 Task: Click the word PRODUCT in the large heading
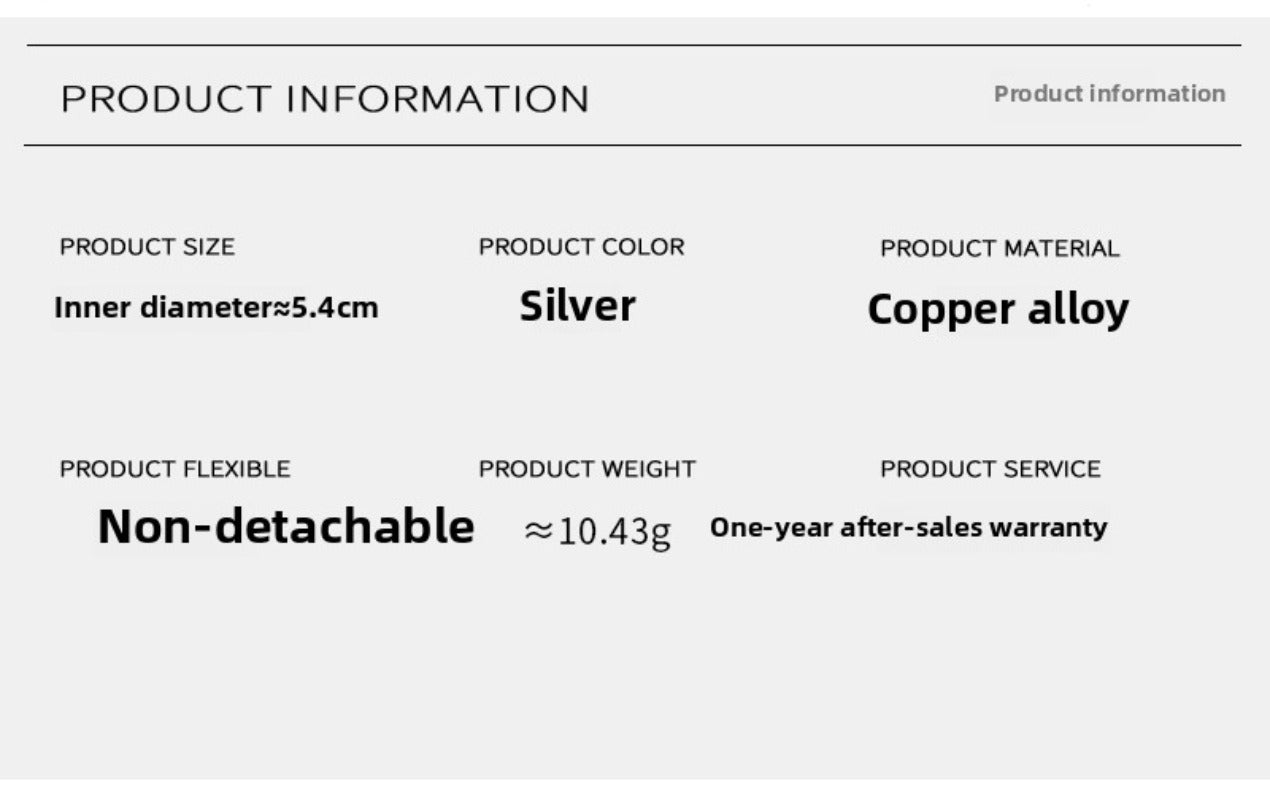(166, 100)
